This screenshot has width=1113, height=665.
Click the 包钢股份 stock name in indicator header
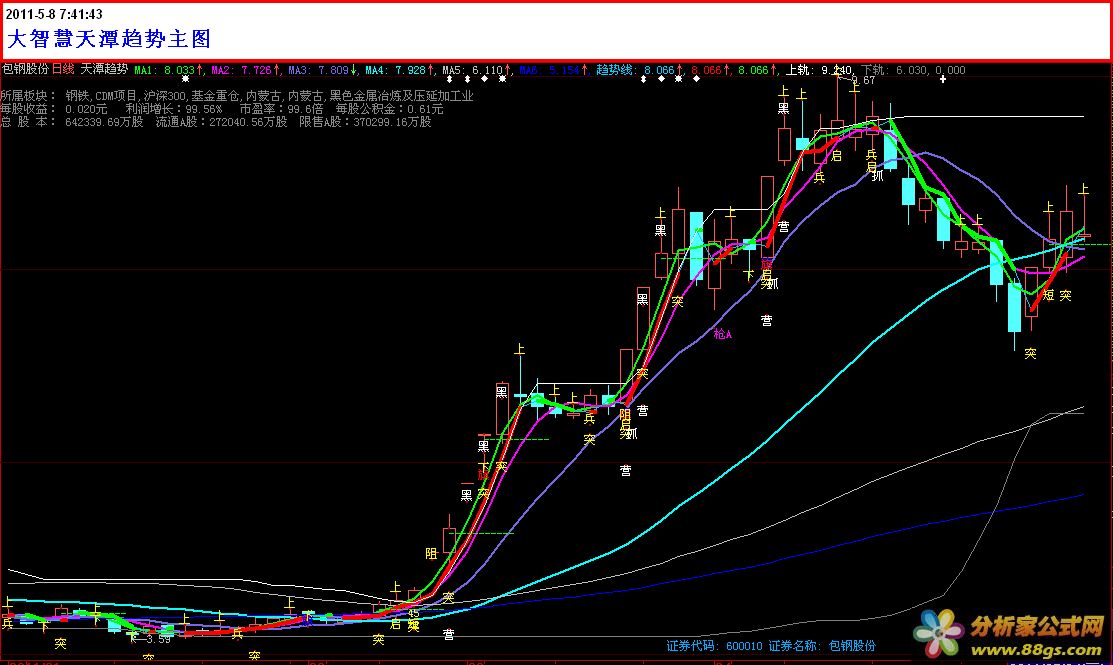tap(25, 69)
